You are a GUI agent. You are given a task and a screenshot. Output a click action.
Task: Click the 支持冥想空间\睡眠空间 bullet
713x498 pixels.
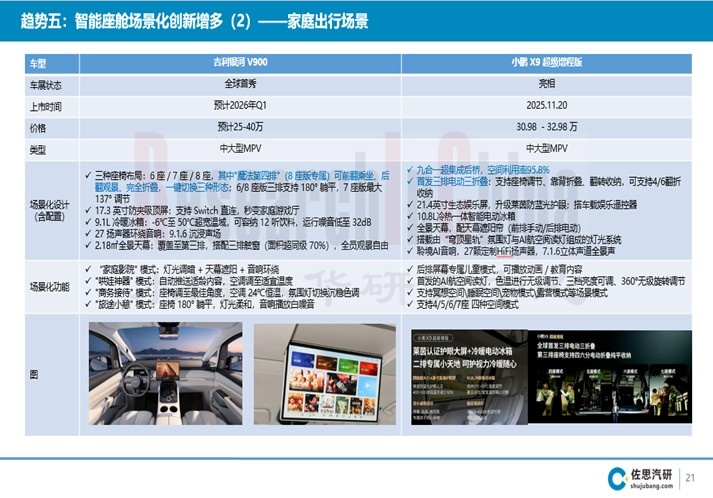pos(507,292)
